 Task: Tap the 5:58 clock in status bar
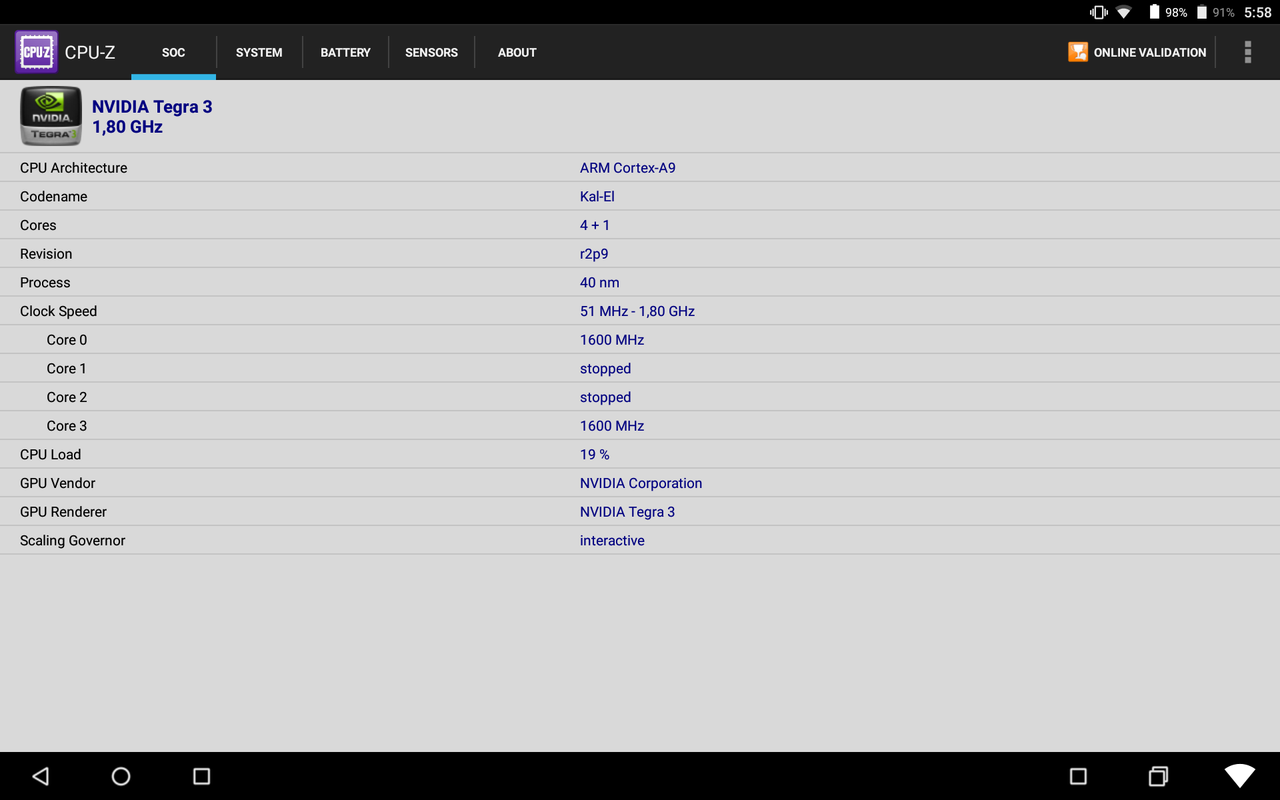point(1257,12)
